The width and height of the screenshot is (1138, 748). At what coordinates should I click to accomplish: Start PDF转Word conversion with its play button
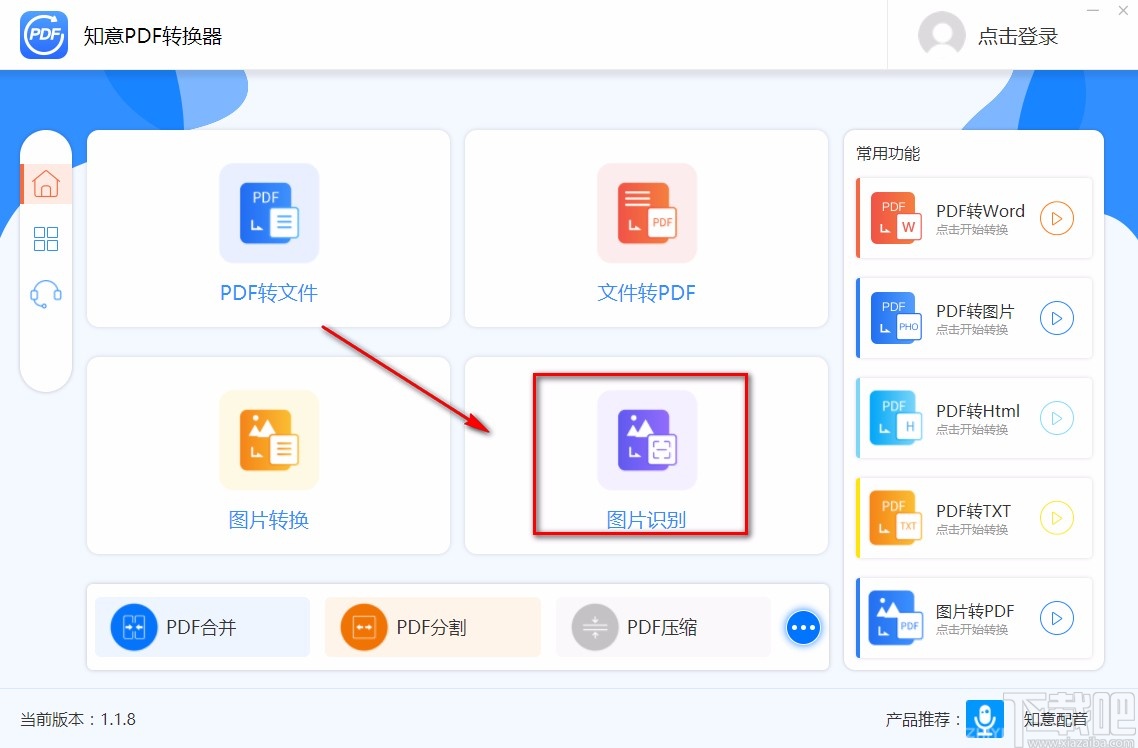1057,218
